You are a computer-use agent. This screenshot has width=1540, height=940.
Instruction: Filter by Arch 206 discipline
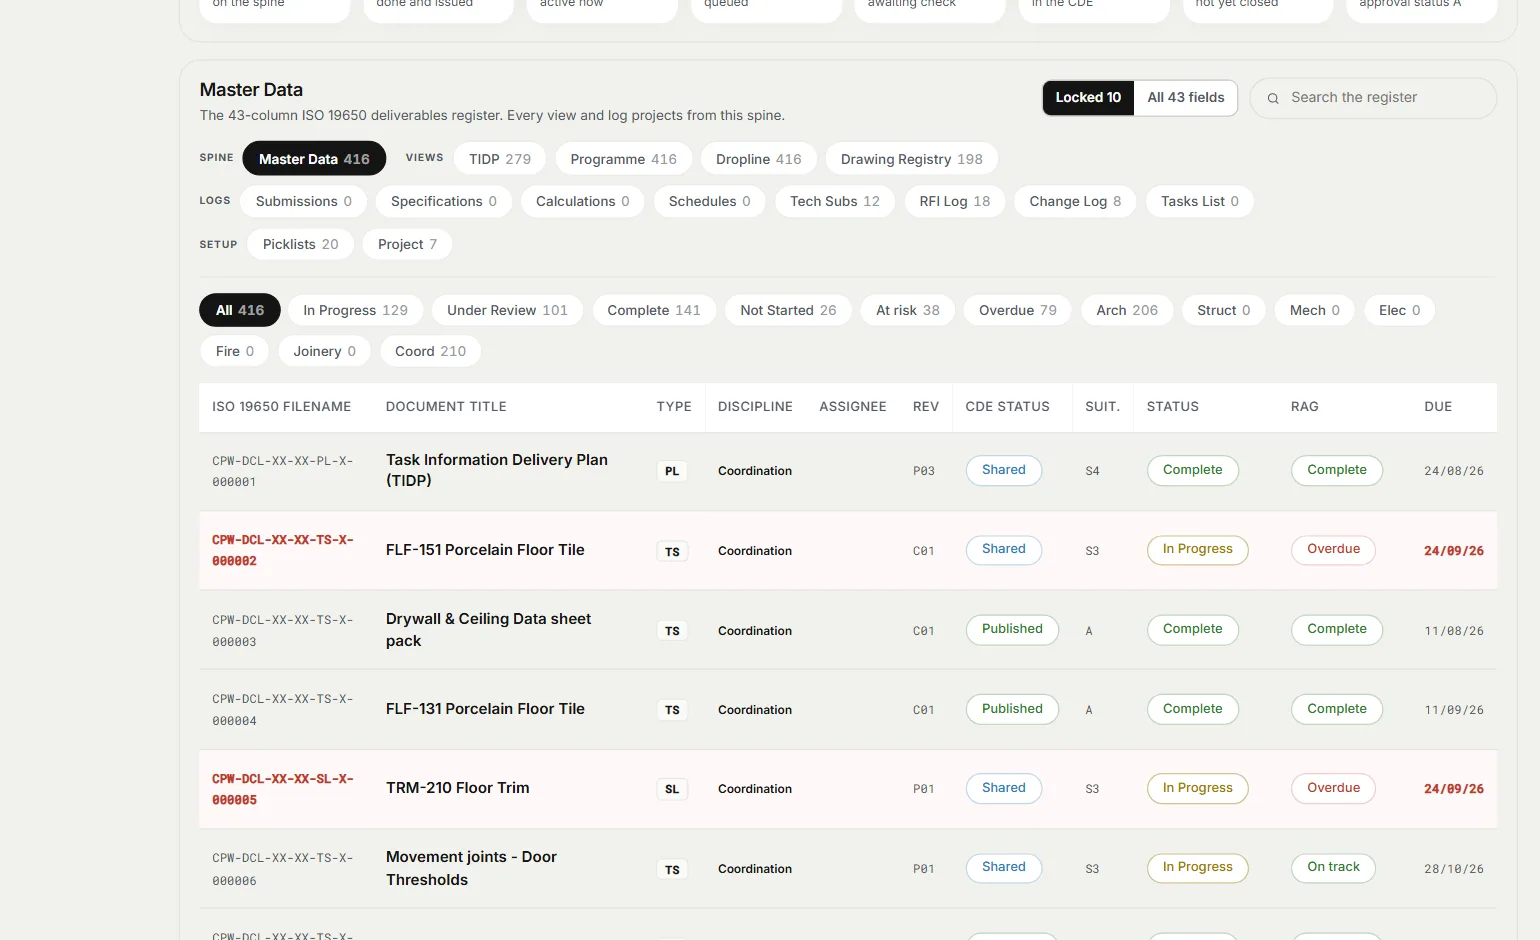1126,310
